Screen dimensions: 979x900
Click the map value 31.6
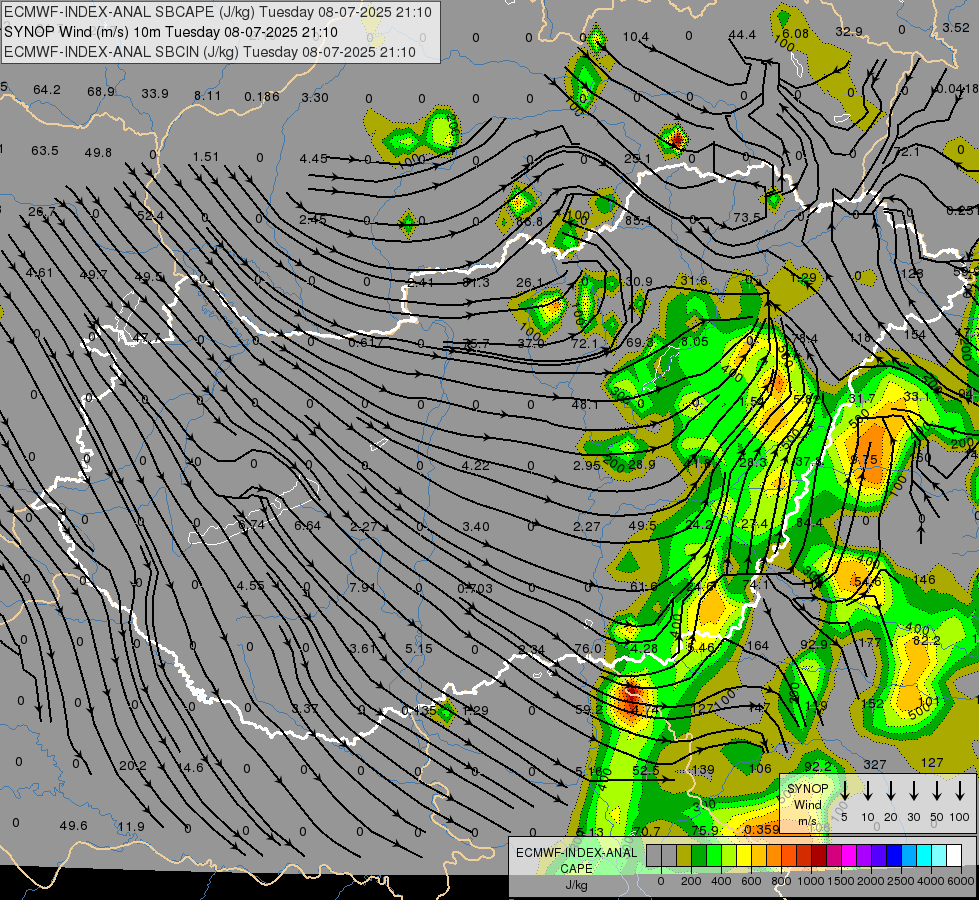coord(693,280)
